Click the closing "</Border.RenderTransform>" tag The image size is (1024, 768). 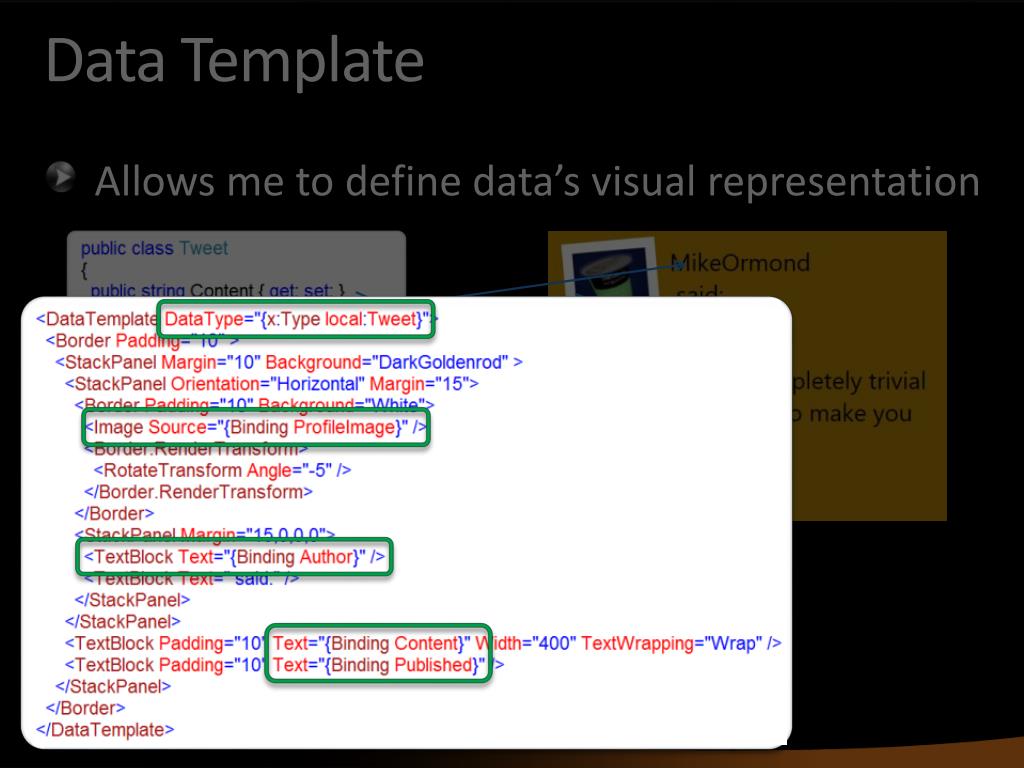pos(199,492)
